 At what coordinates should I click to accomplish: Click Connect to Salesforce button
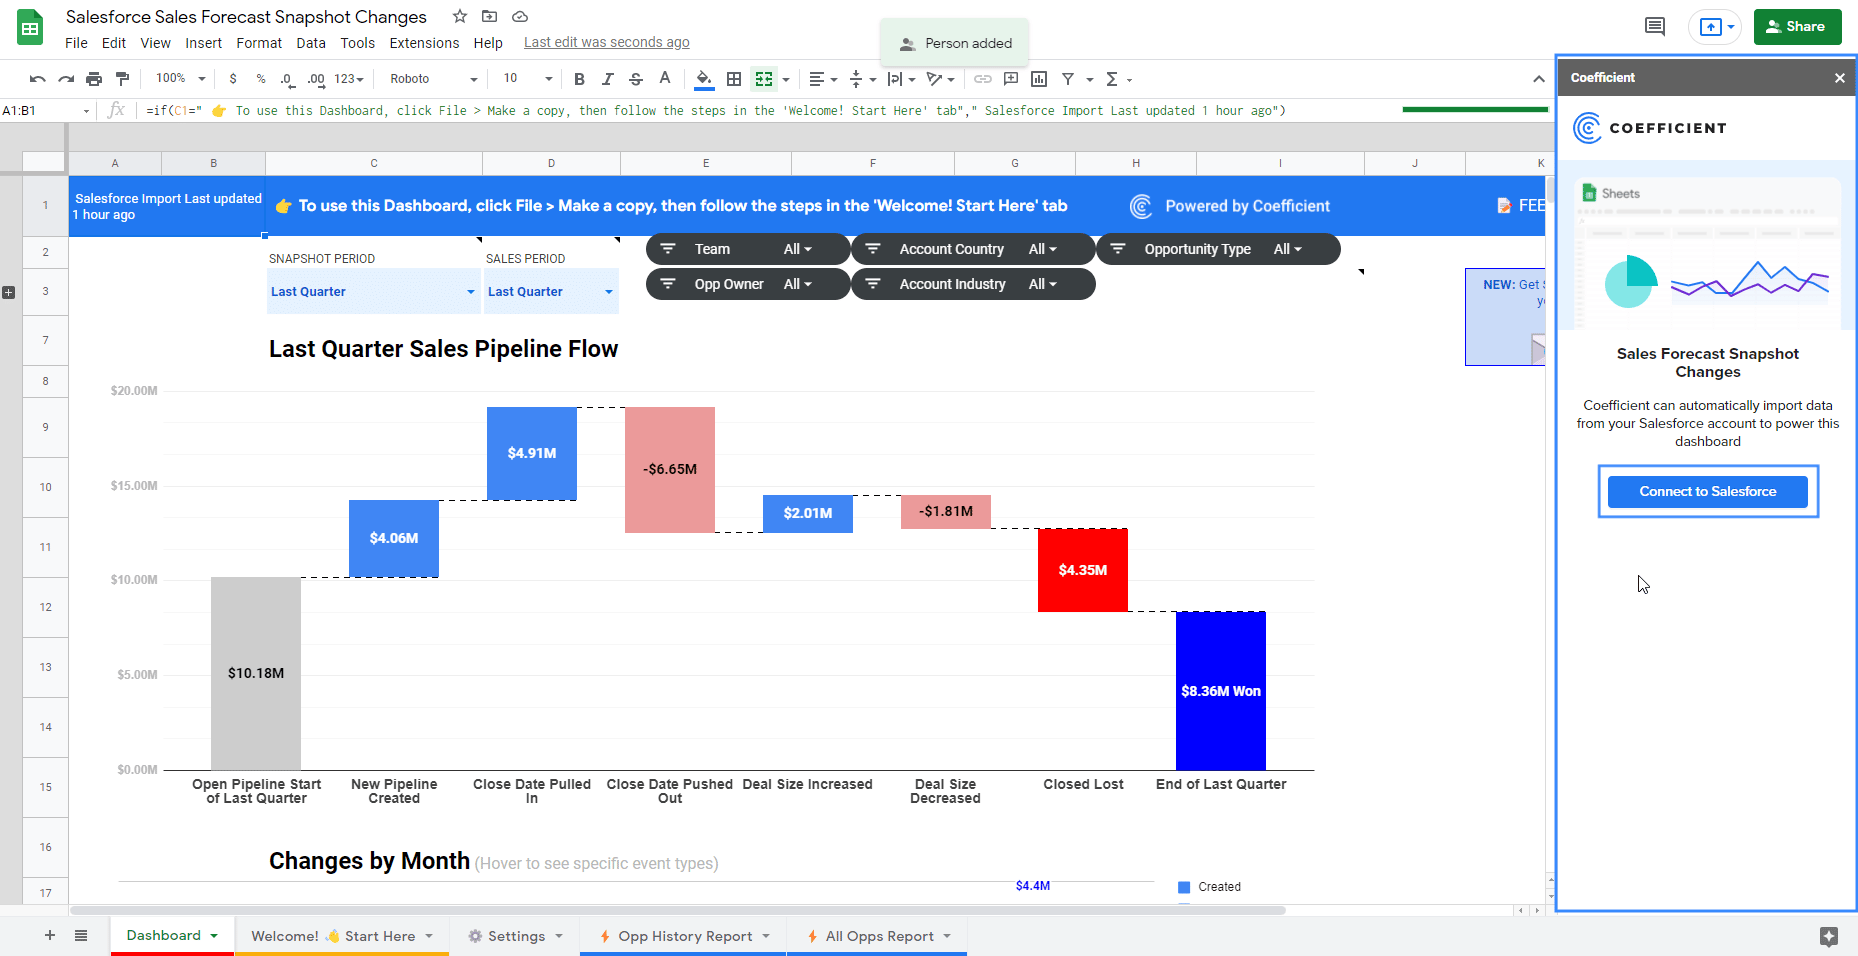1707,491
